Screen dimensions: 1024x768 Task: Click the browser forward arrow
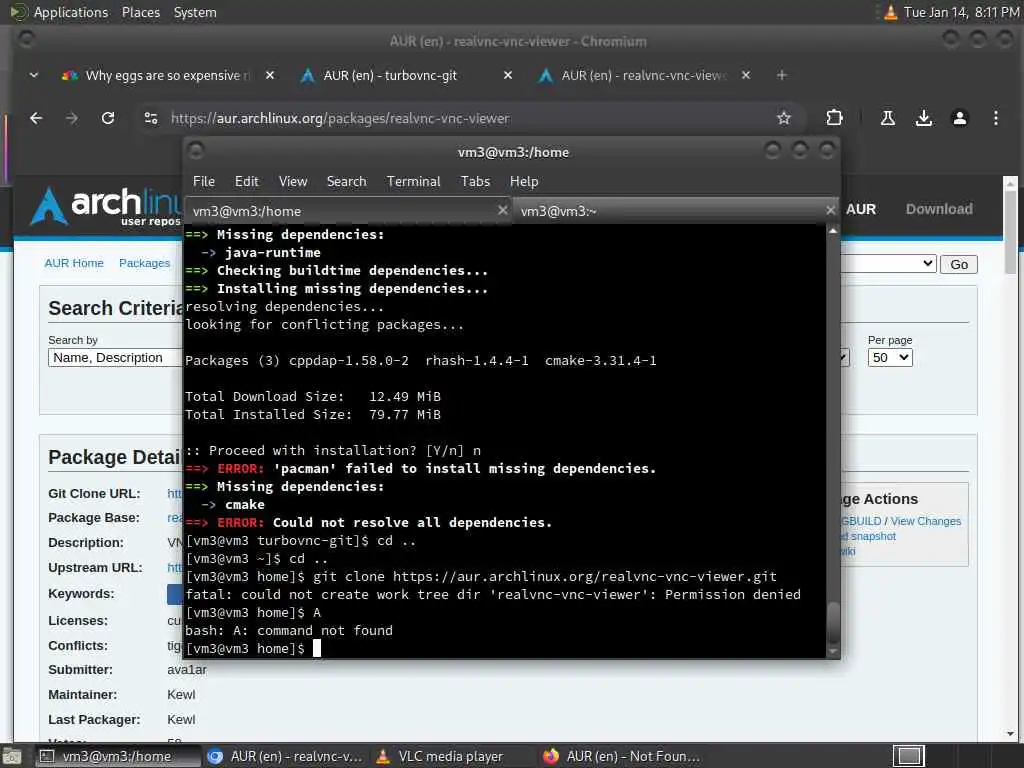pyautogui.click(x=72, y=118)
